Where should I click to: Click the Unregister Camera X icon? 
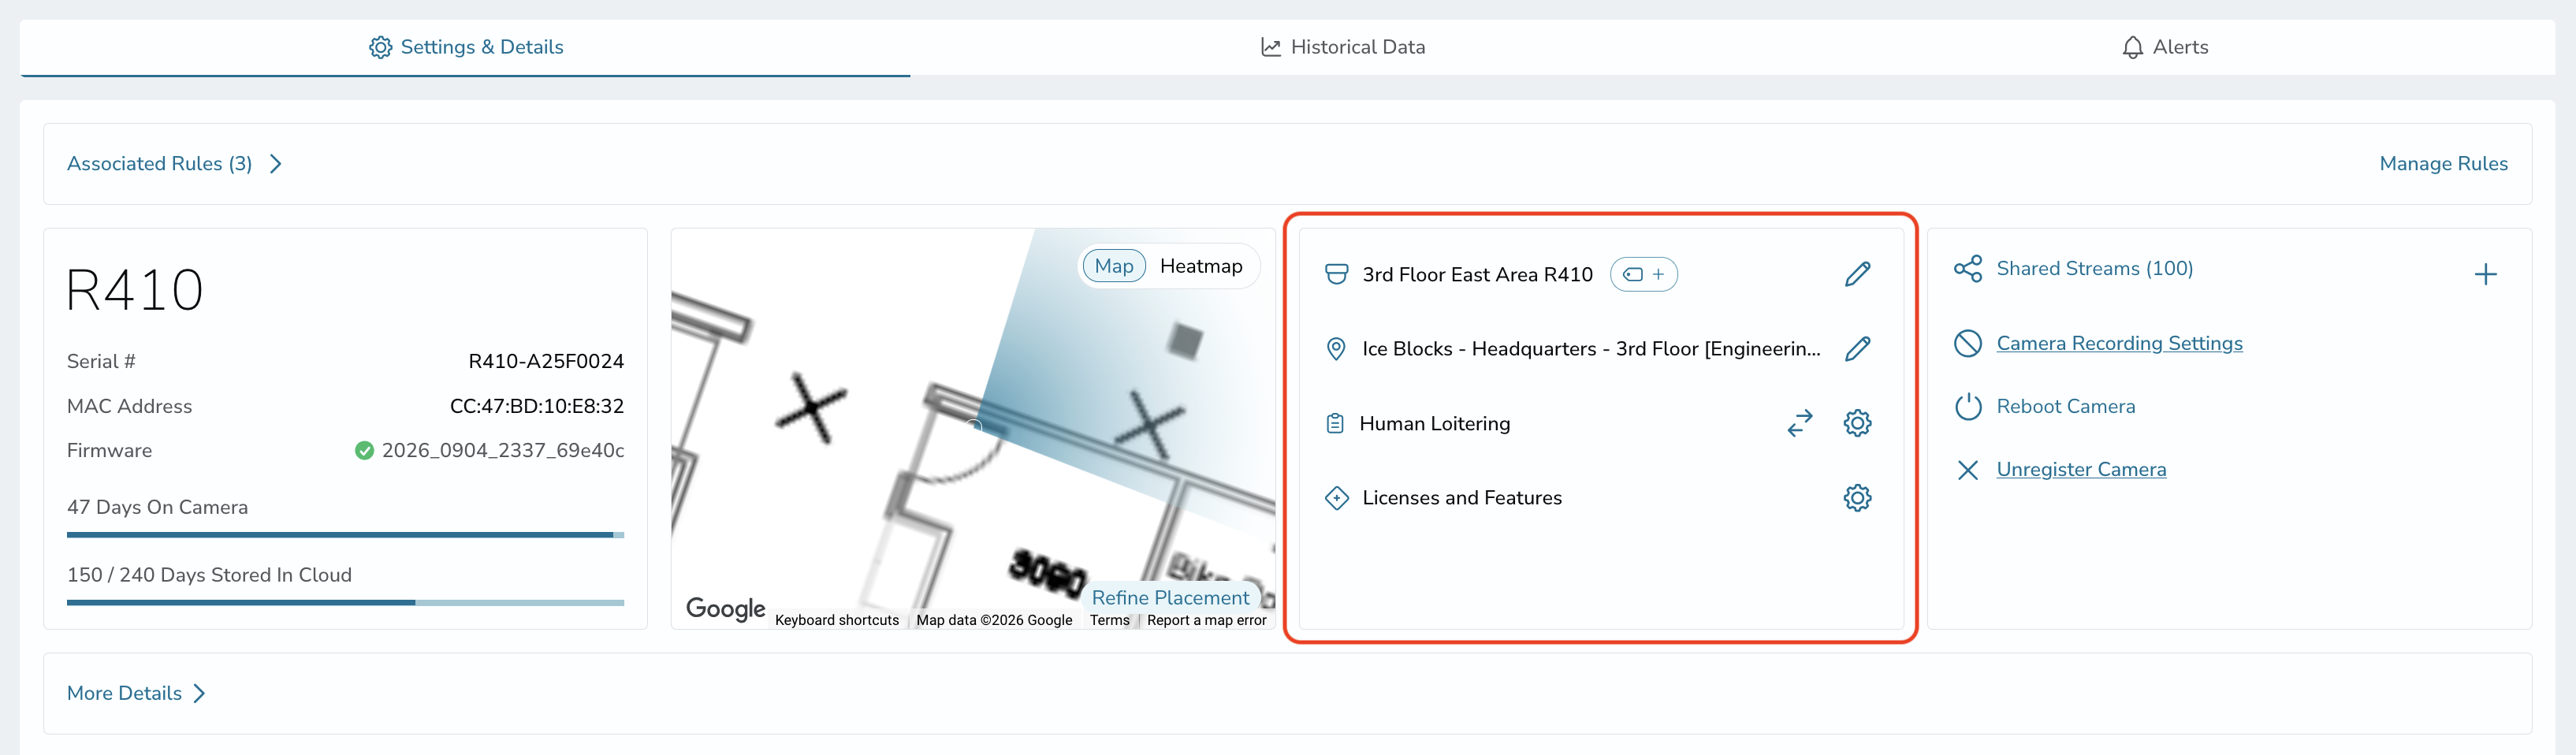(x=1967, y=470)
